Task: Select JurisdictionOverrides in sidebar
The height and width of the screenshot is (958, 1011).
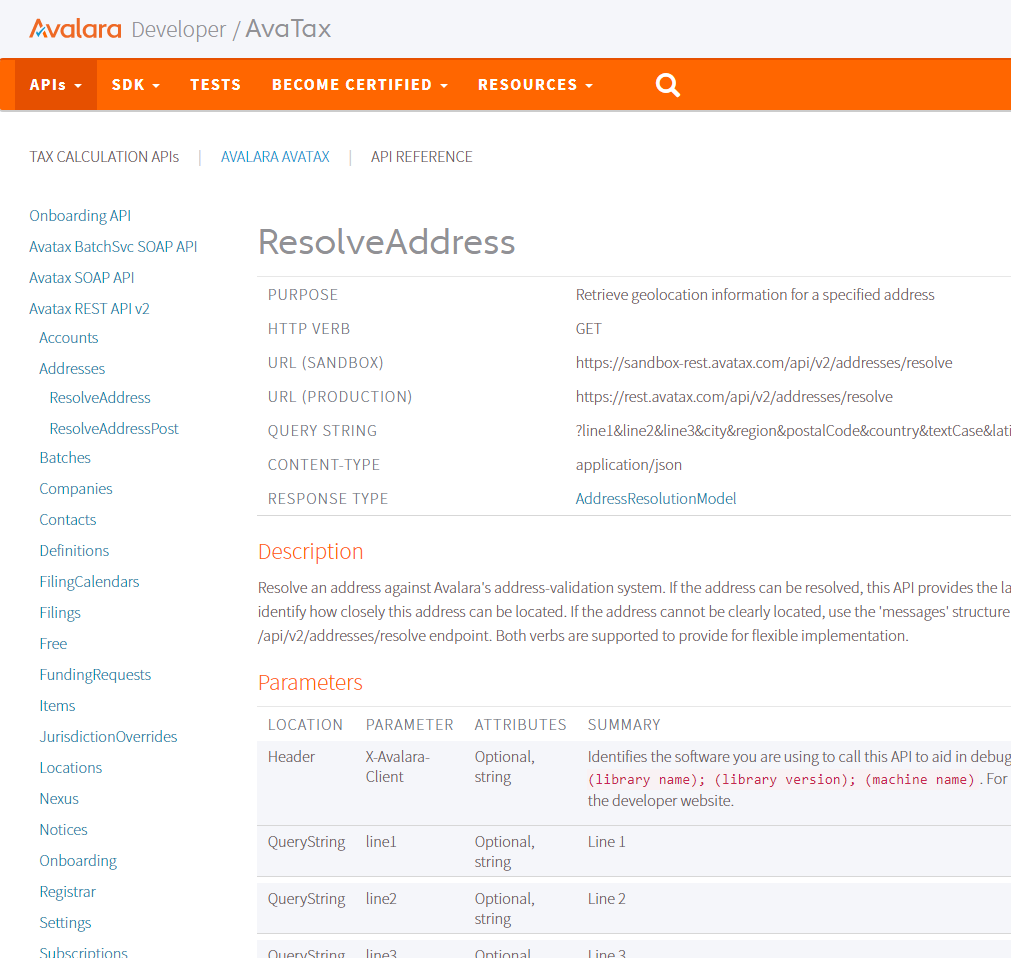Action: (108, 737)
